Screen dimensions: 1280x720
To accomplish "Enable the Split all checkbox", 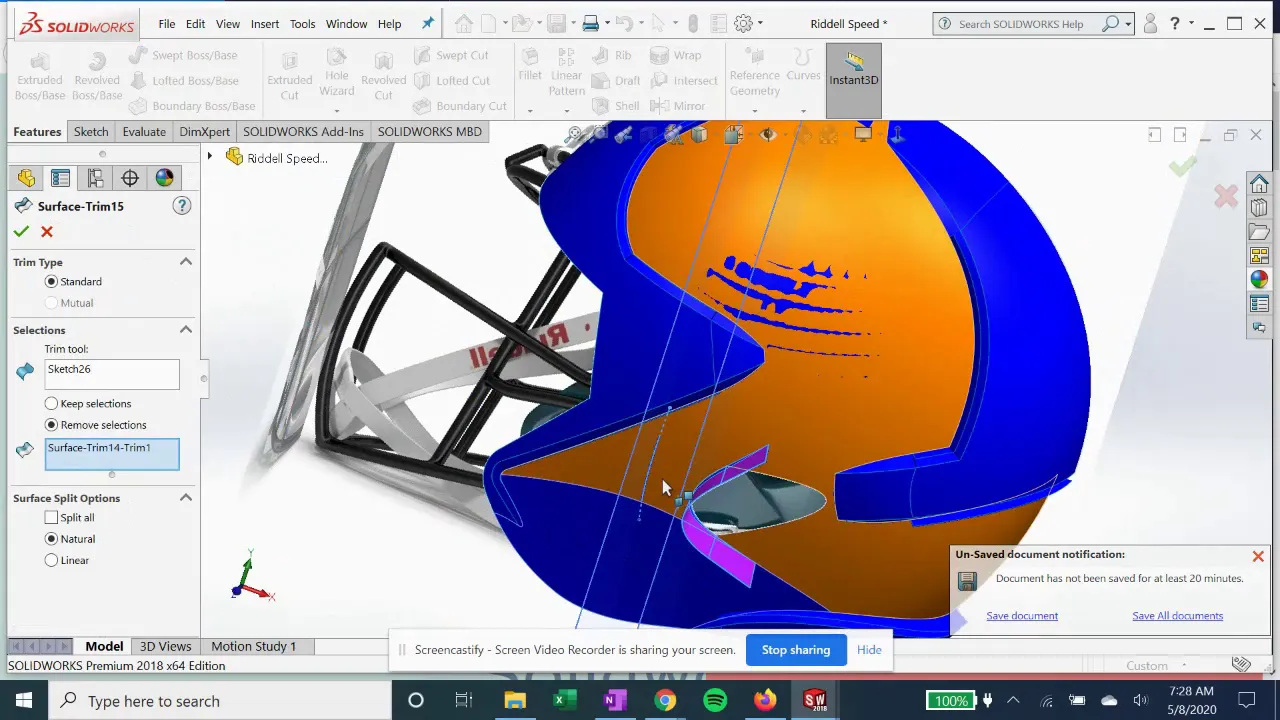I will [51, 518].
